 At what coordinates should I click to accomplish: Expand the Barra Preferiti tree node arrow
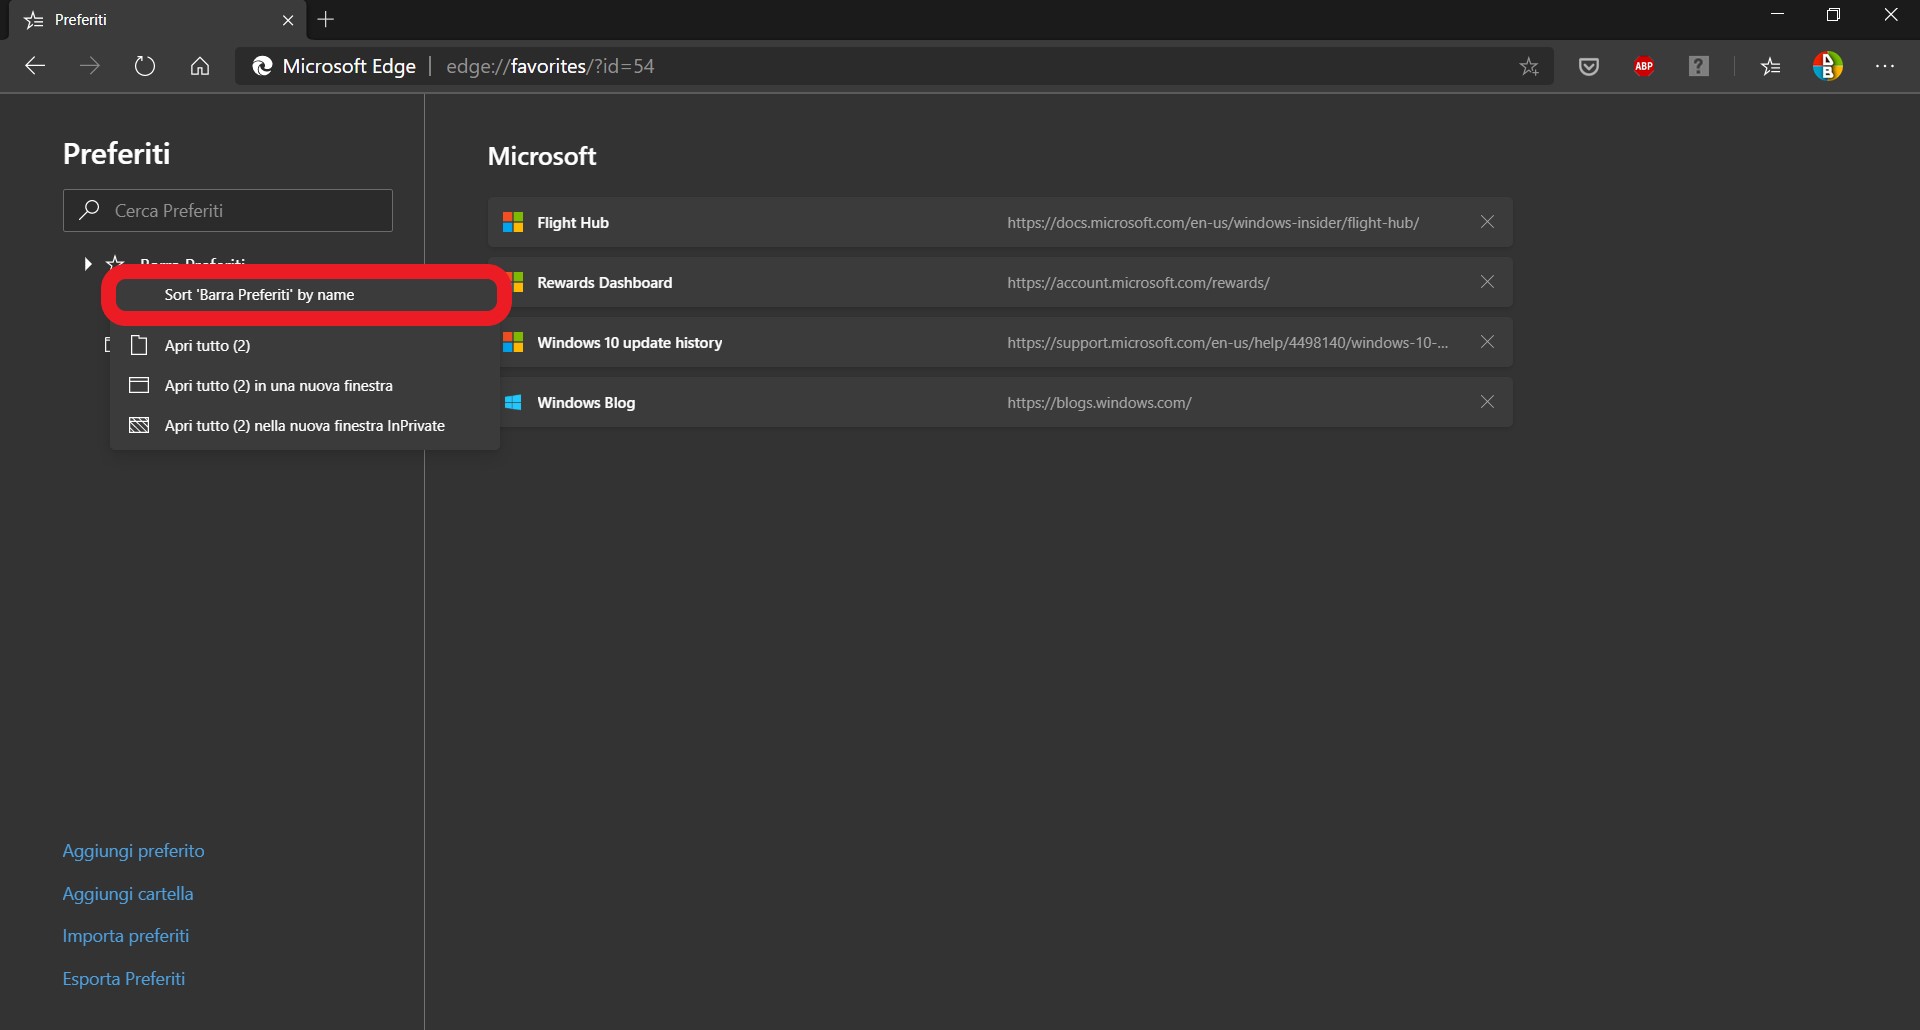[x=88, y=264]
